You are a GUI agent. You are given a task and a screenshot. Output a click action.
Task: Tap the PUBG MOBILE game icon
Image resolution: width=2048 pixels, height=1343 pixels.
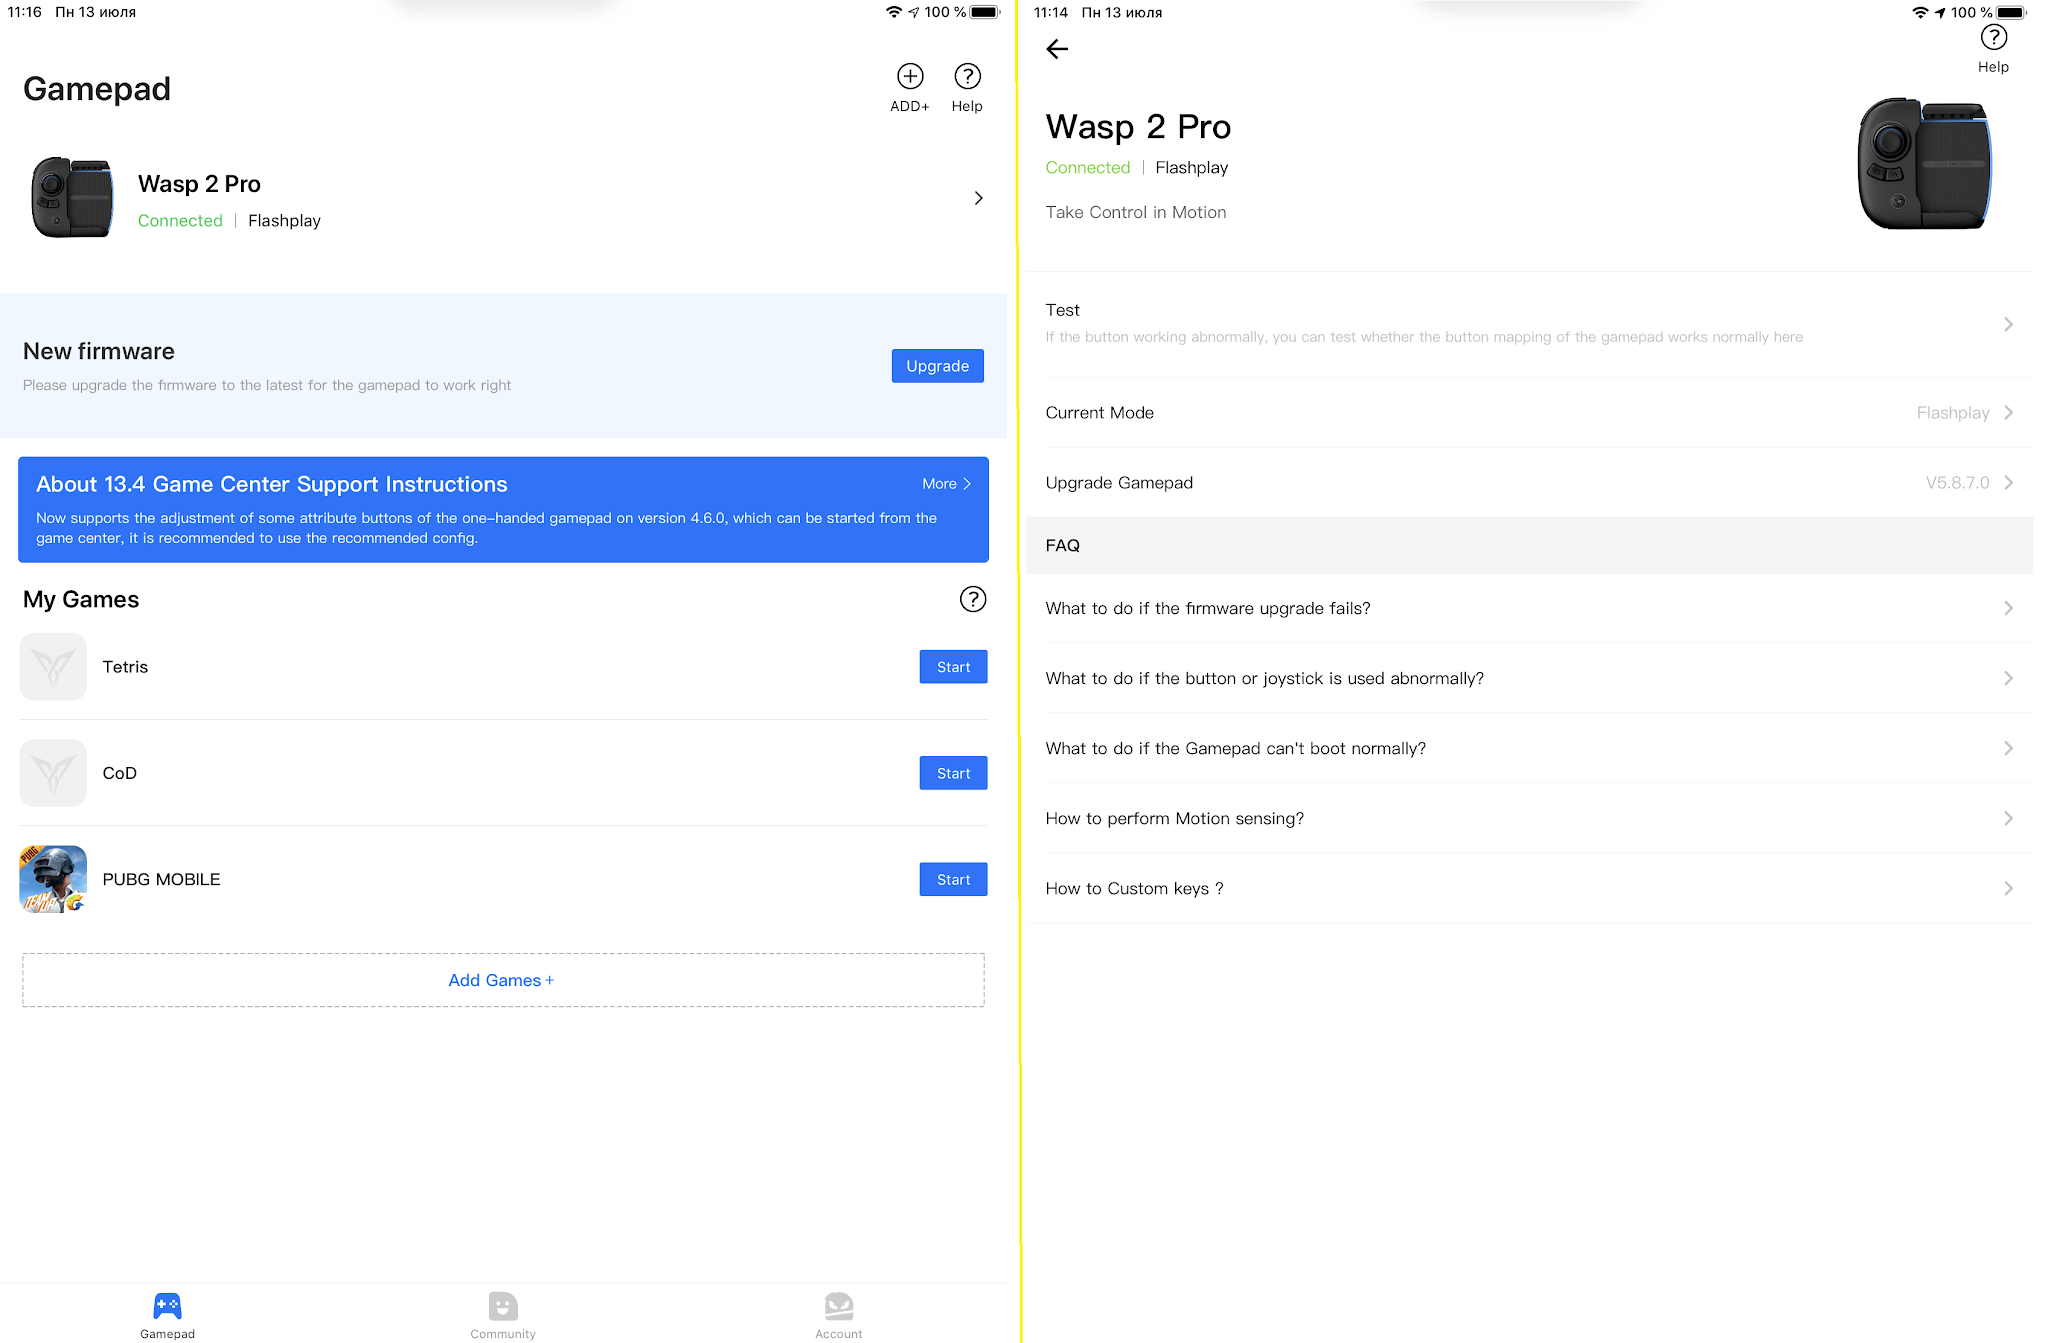tap(53, 879)
